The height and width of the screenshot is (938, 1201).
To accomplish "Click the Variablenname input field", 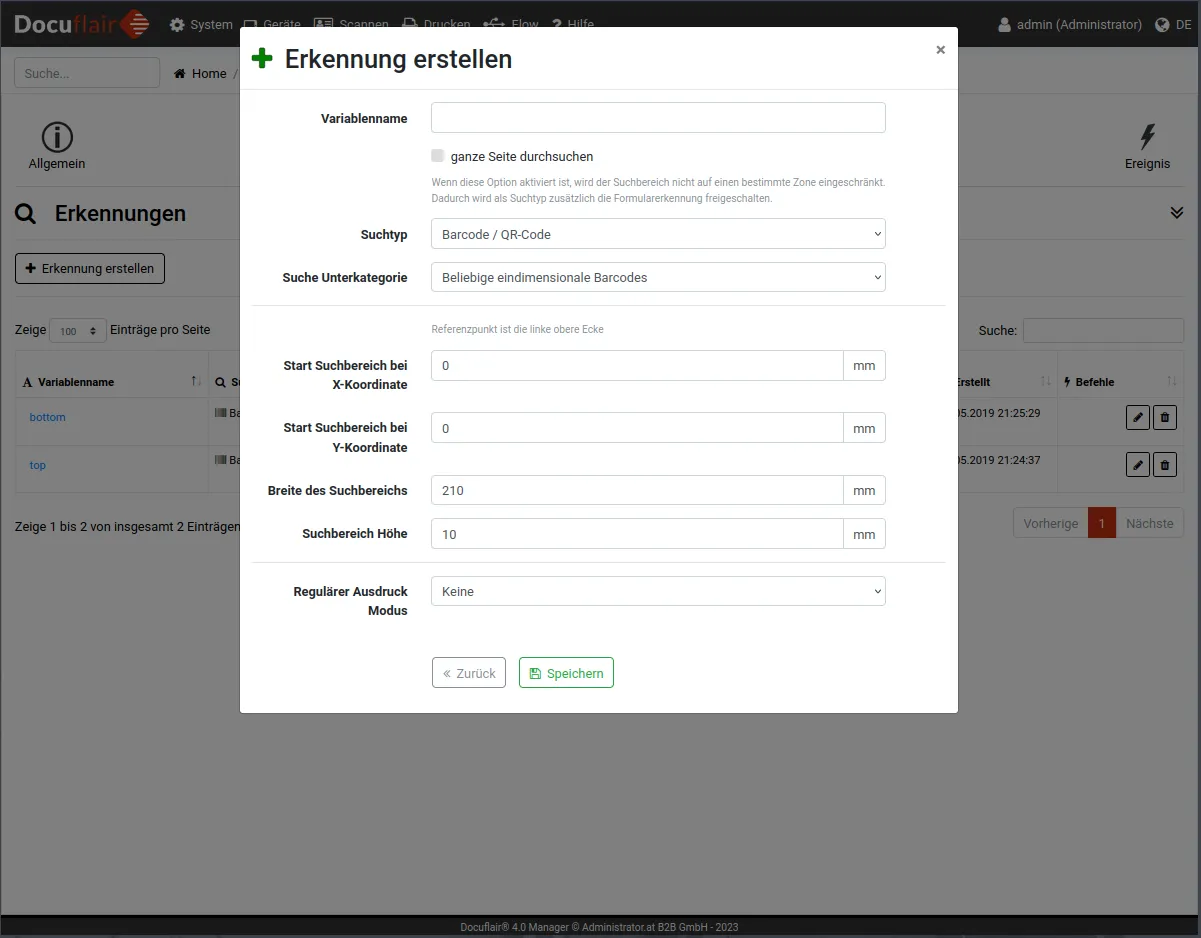I will (658, 118).
